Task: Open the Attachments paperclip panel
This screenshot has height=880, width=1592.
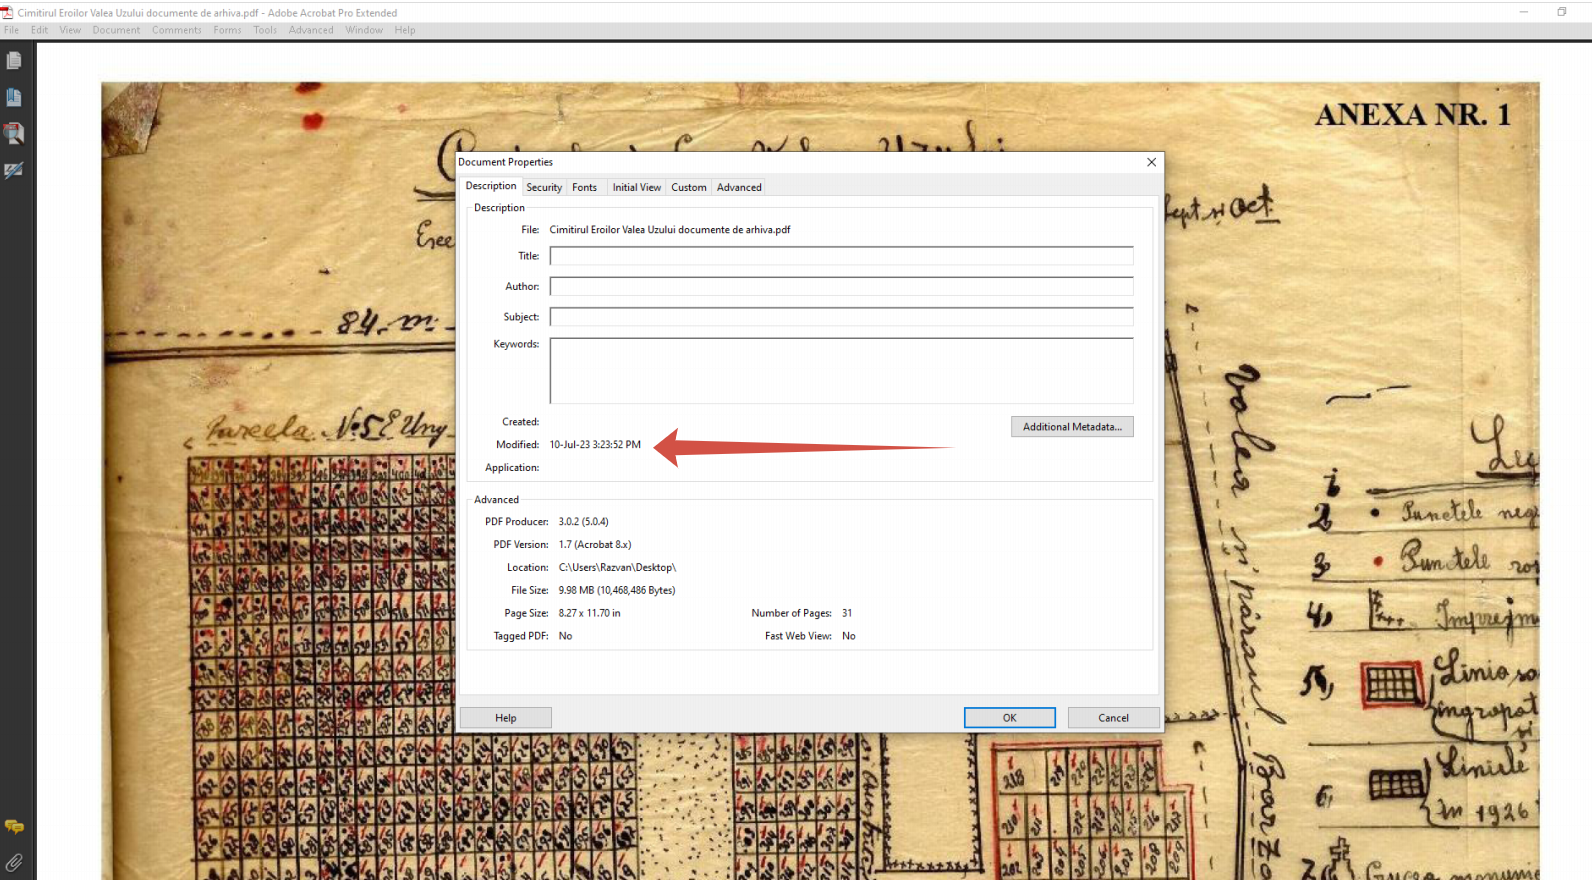Action: [14, 861]
